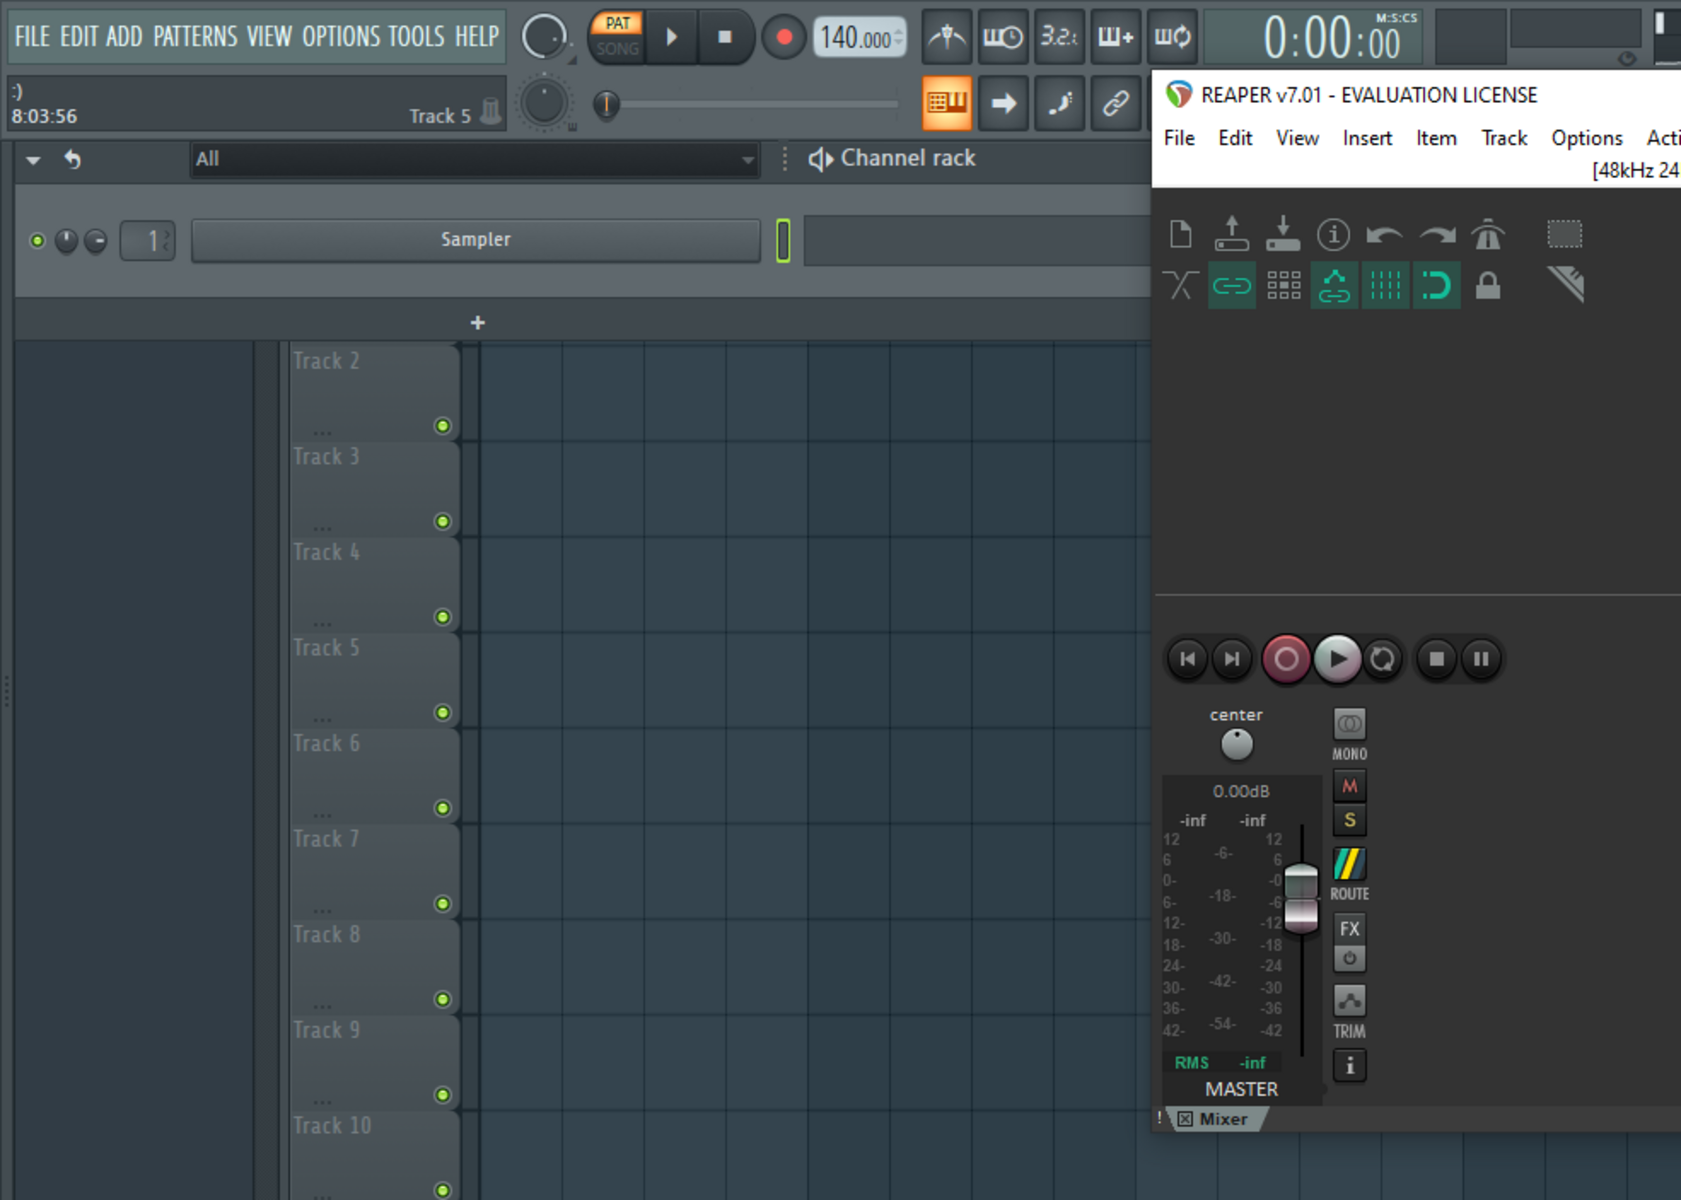Viewport: 1681px width, 1200px height.
Task: Open FL Studio PATTERNS menu
Action: pyautogui.click(x=195, y=37)
